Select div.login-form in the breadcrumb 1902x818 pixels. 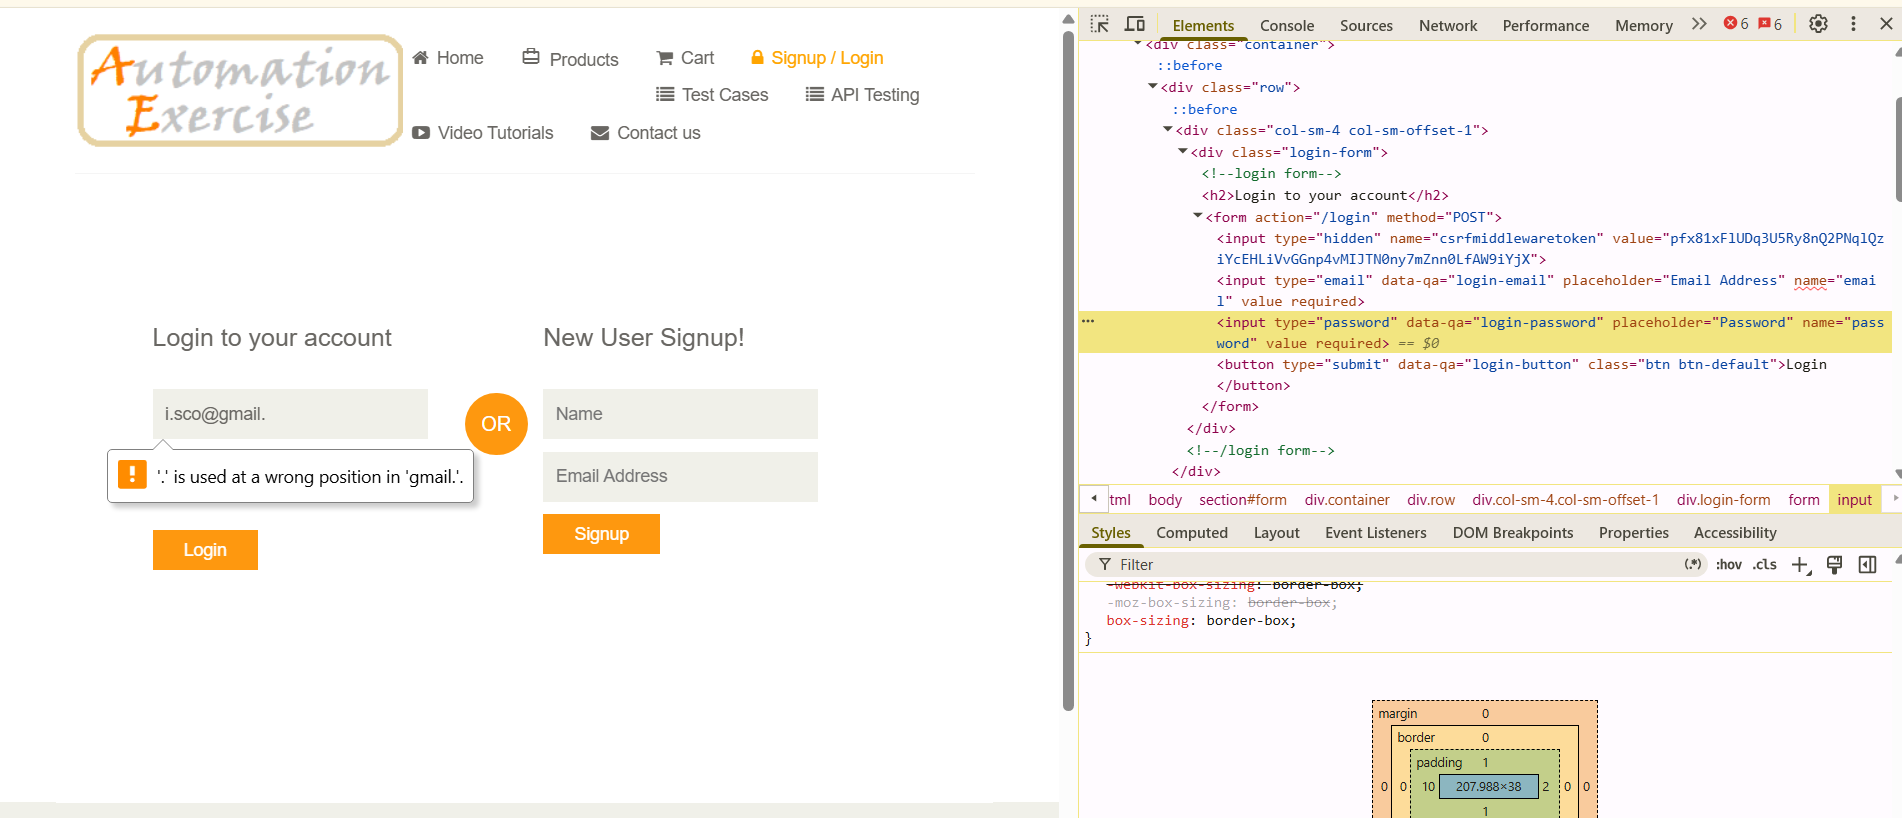coord(1723,500)
